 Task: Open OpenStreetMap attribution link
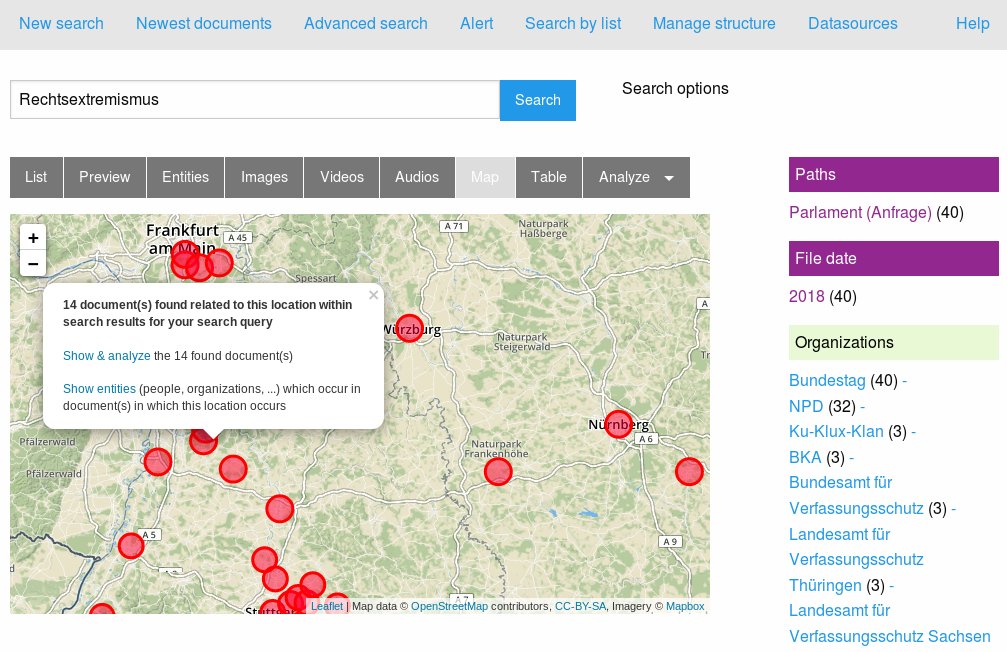(x=450, y=606)
